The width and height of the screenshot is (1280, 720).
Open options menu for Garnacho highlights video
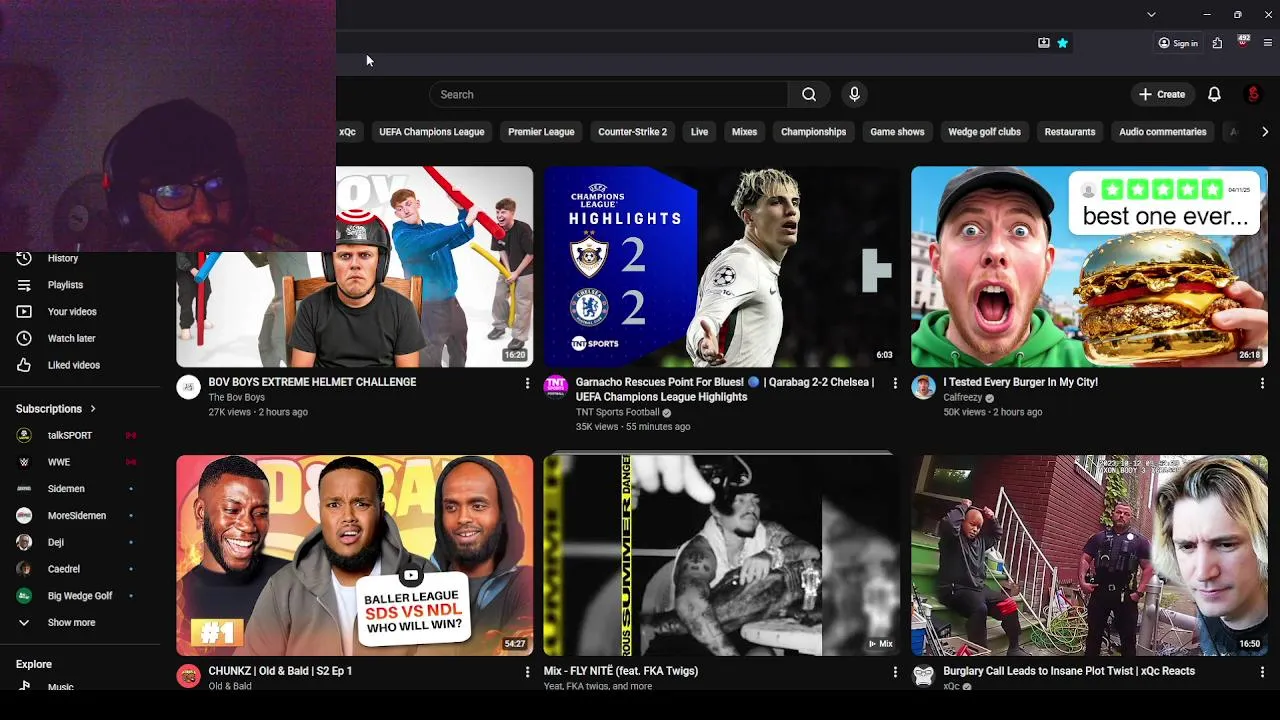coord(895,383)
